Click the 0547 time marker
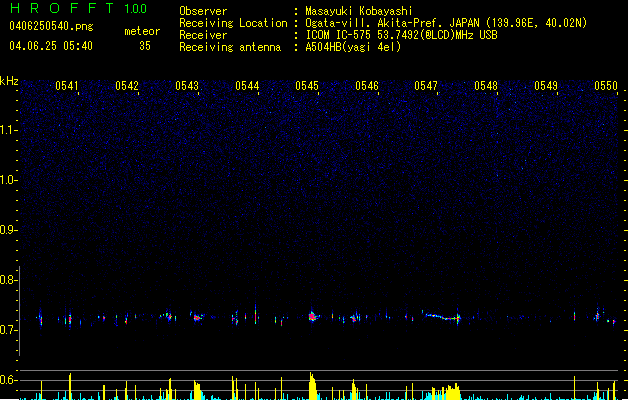This screenshot has width=629, height=400. [x=426, y=86]
